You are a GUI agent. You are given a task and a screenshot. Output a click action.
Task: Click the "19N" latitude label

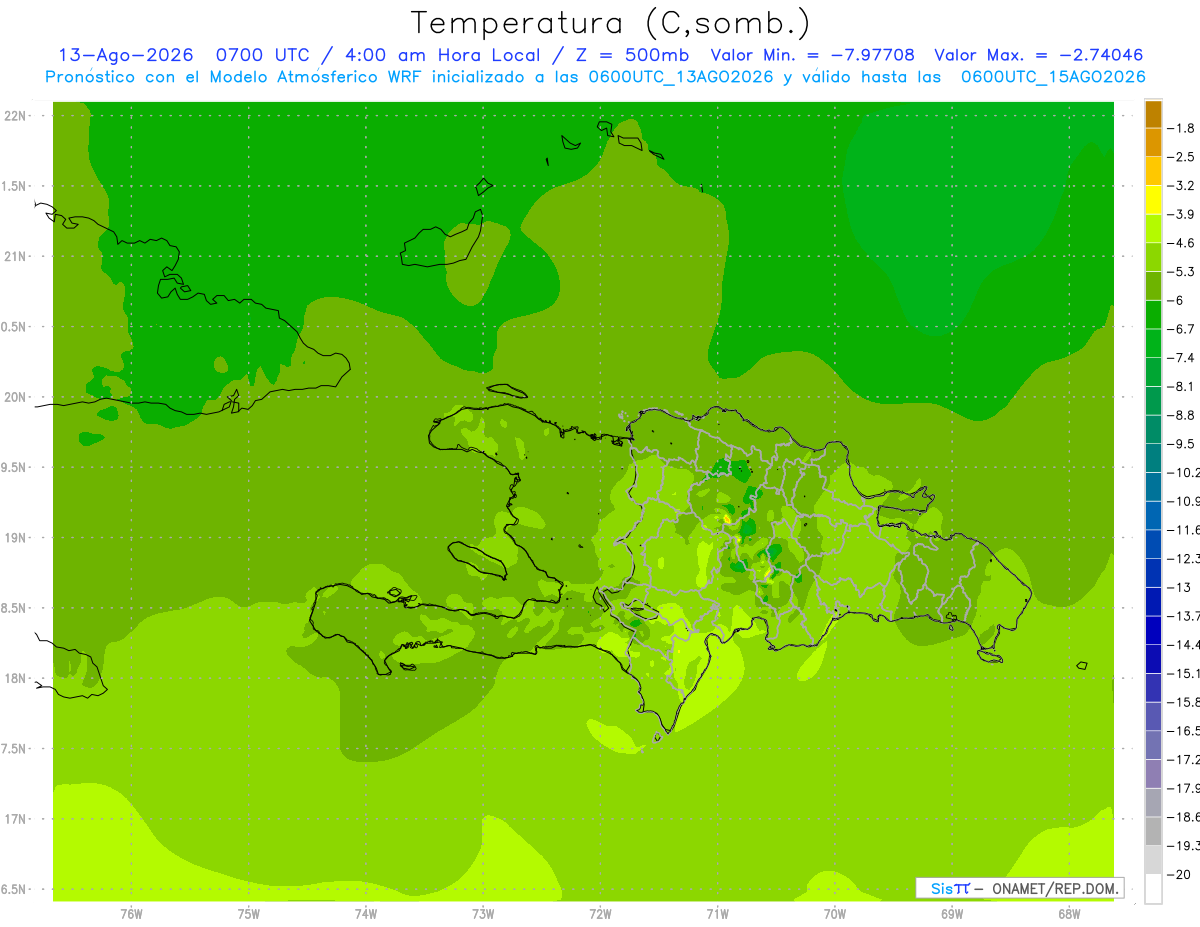click(x=14, y=538)
